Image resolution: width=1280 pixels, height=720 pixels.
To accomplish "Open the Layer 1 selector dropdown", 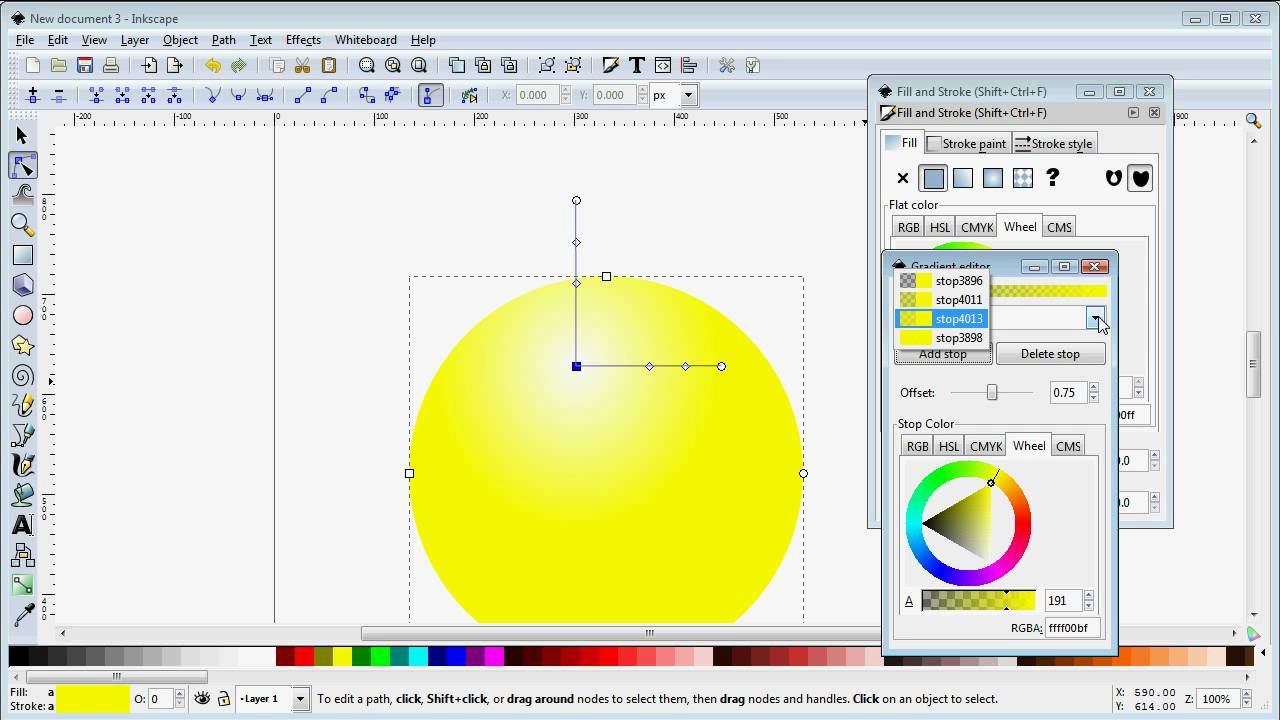I will [x=300, y=699].
